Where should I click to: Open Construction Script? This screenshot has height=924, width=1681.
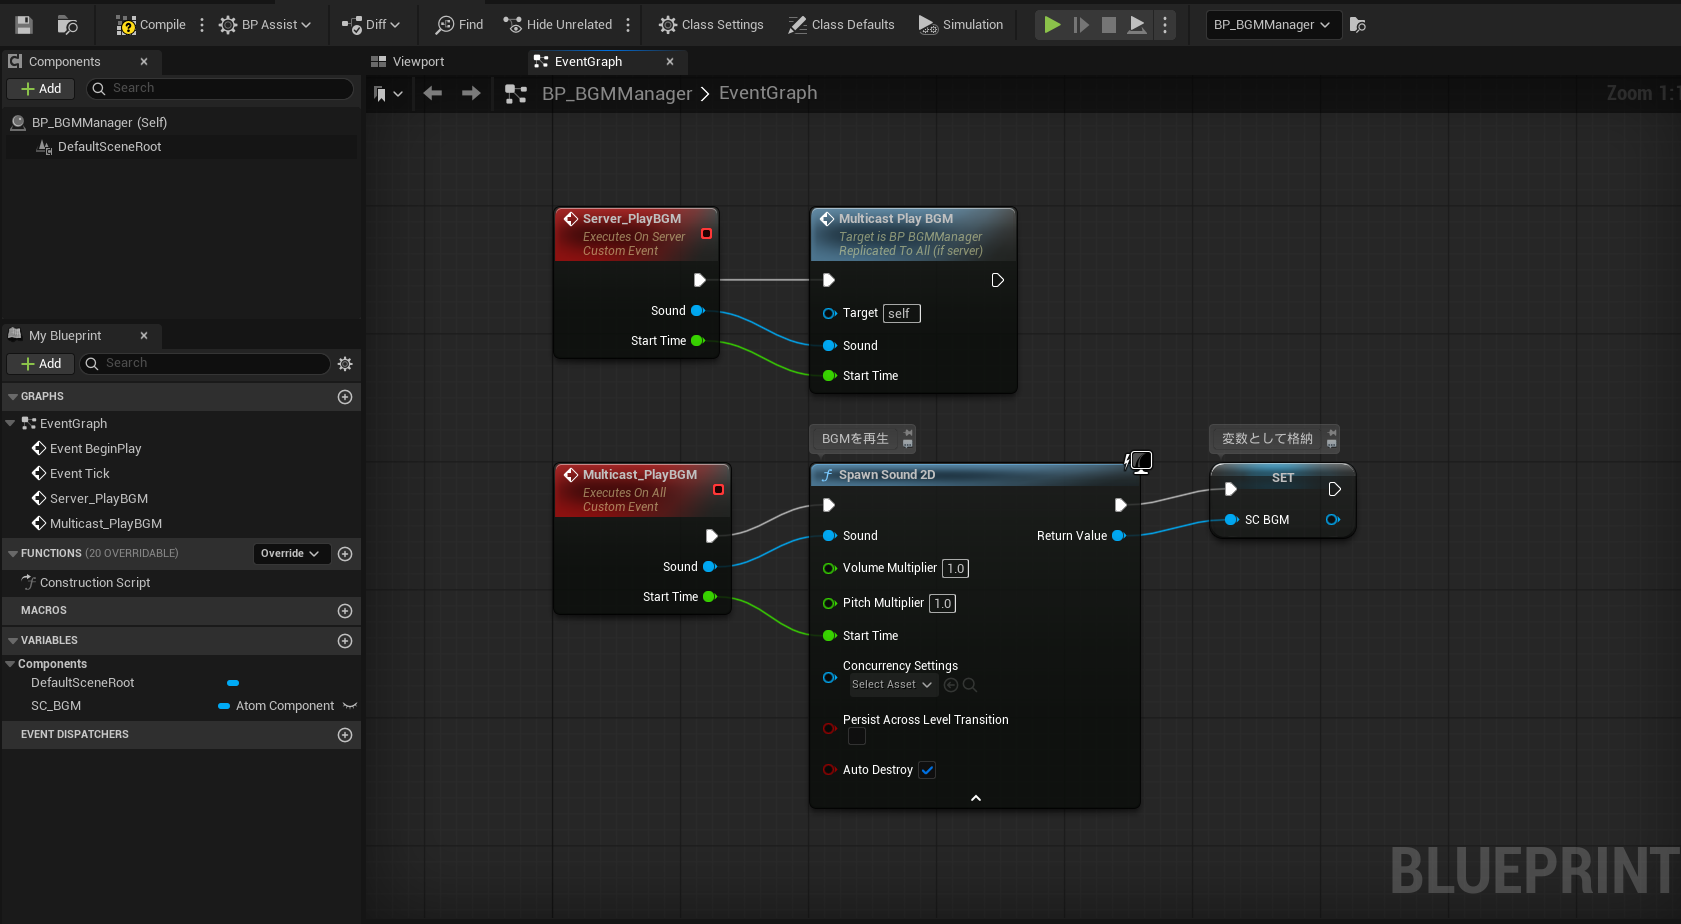coord(95,583)
